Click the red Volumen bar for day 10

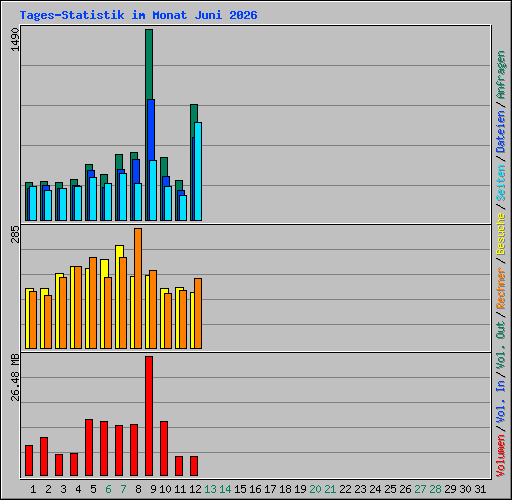pos(164,448)
